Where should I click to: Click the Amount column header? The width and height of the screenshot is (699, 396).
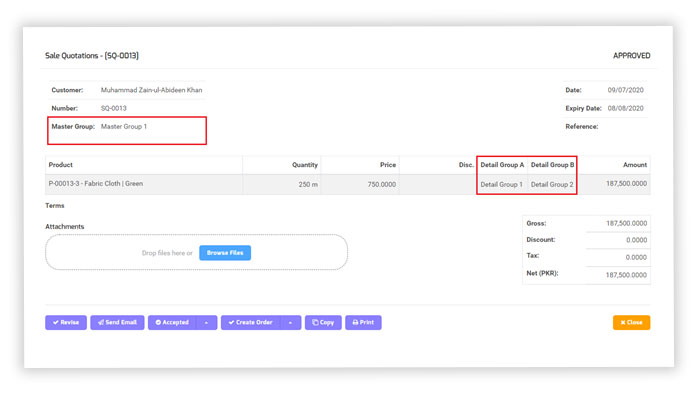tap(635, 165)
